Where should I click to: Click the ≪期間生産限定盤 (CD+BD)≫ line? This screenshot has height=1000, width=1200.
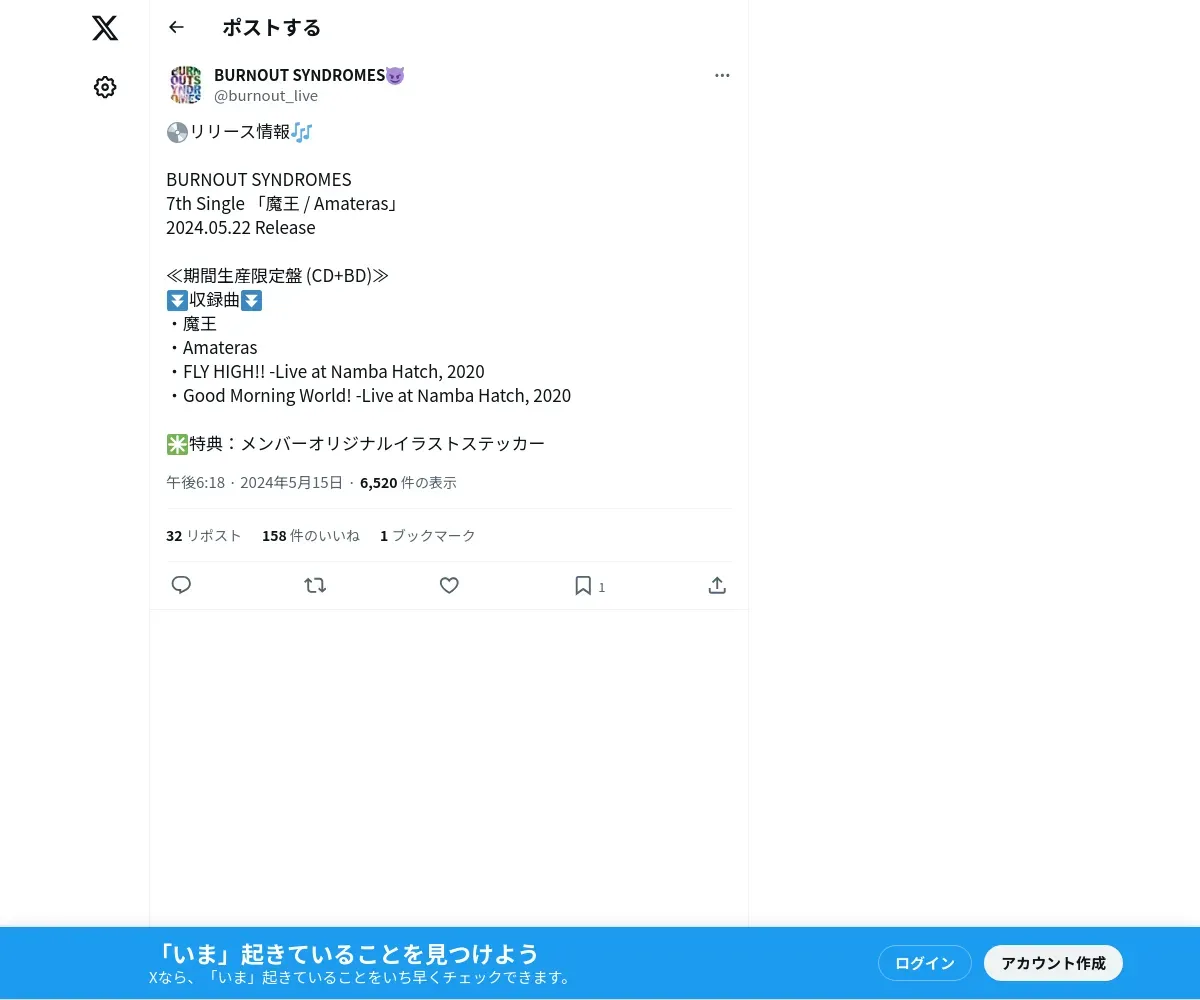(x=277, y=275)
